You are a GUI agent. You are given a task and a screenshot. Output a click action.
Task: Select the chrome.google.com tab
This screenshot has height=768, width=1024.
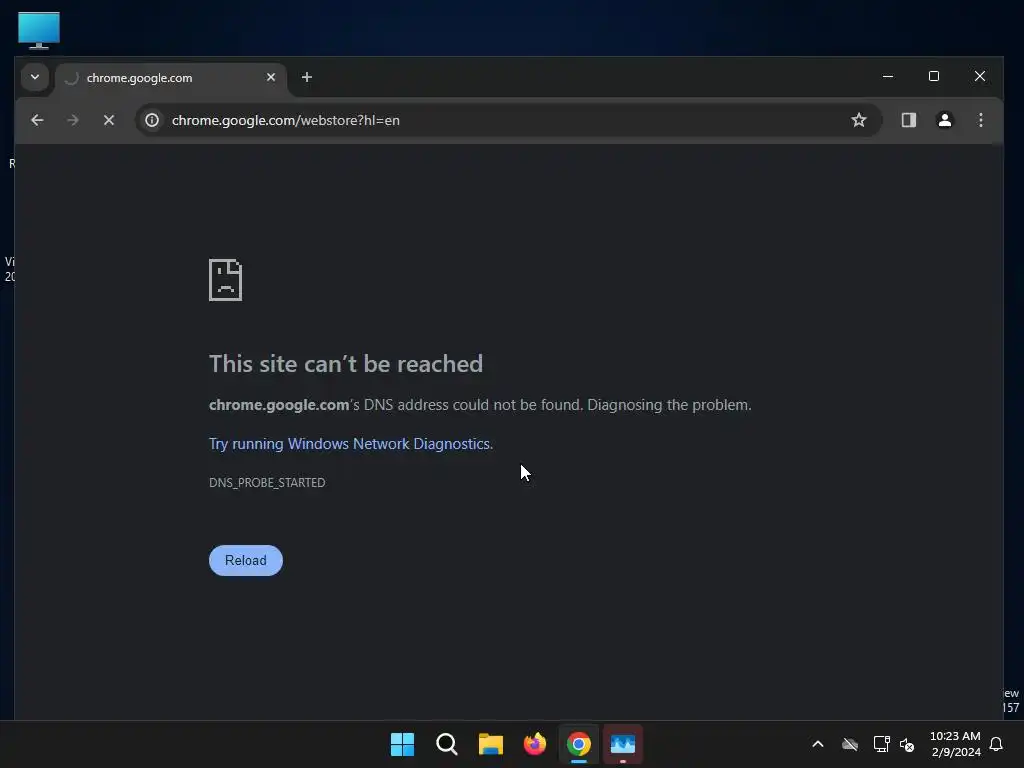click(x=171, y=78)
